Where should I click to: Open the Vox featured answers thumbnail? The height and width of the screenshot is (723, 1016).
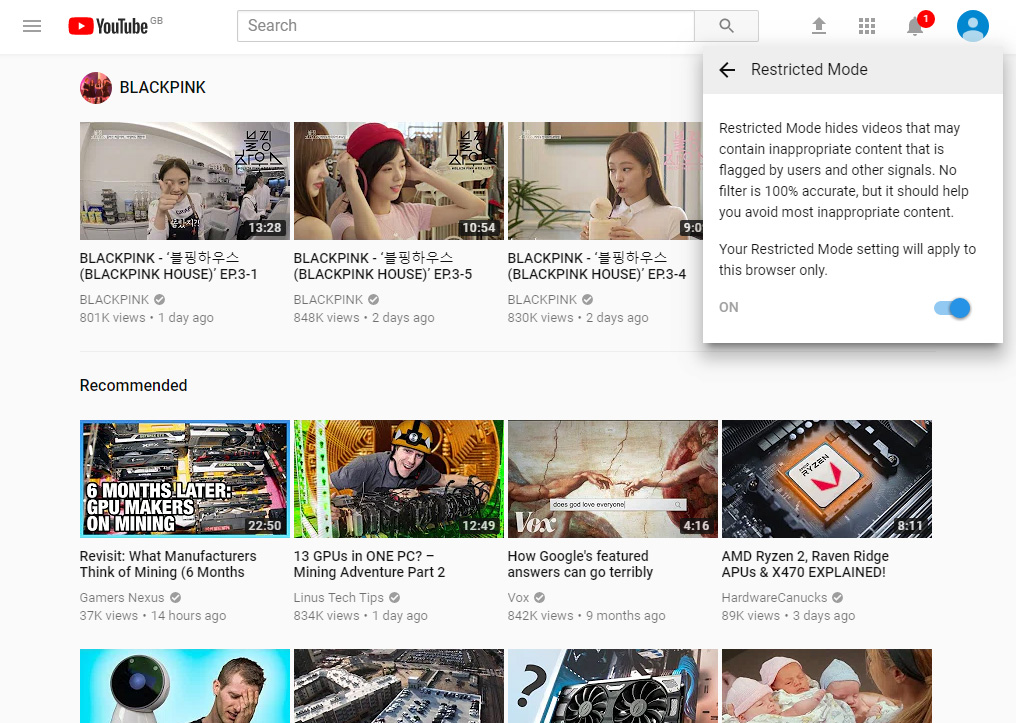coord(612,479)
